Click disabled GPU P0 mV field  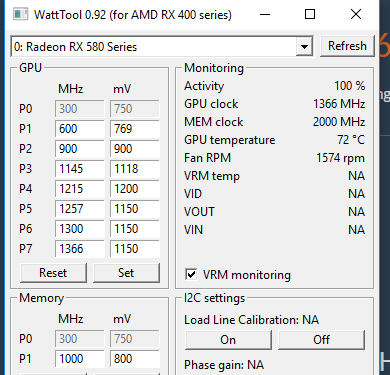click(x=135, y=109)
